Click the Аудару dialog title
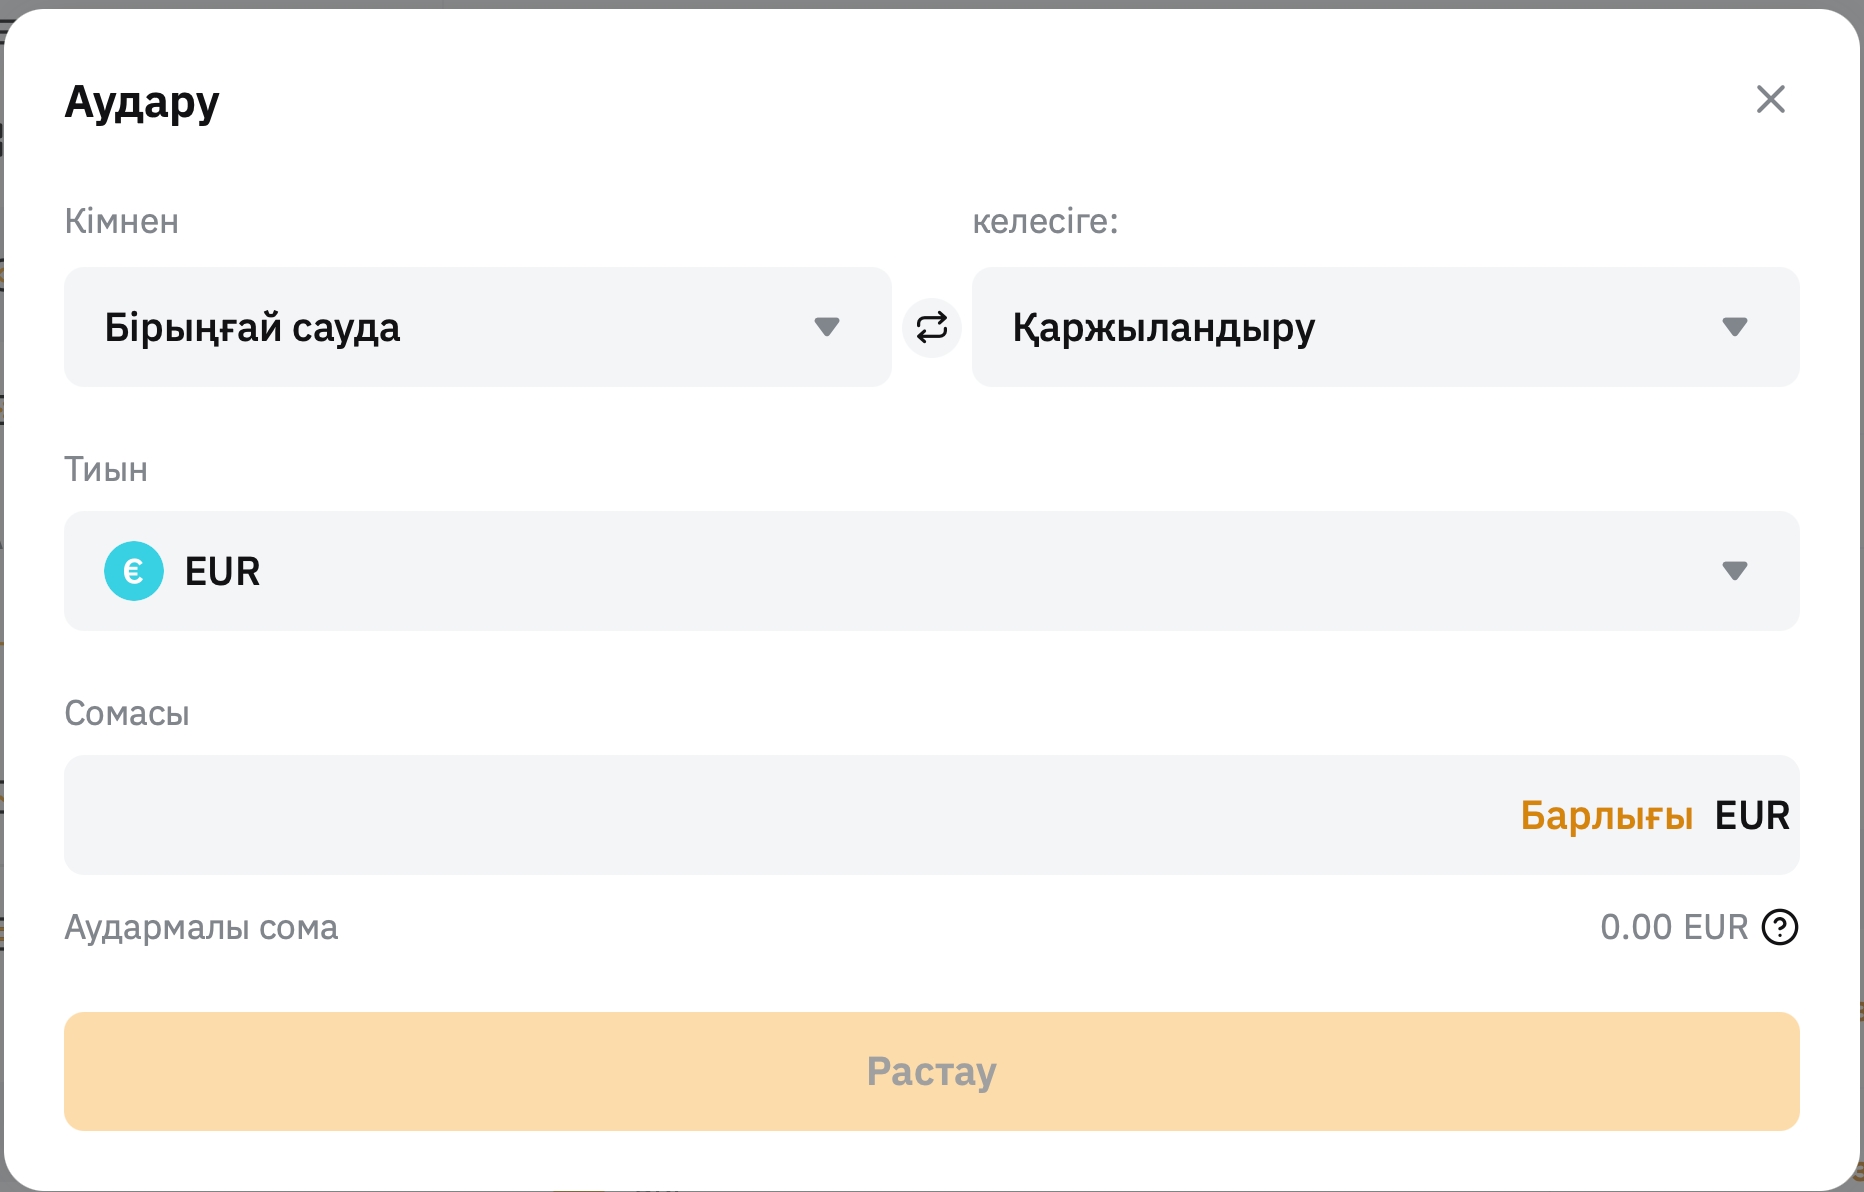The image size is (1864, 1192). click(x=142, y=102)
